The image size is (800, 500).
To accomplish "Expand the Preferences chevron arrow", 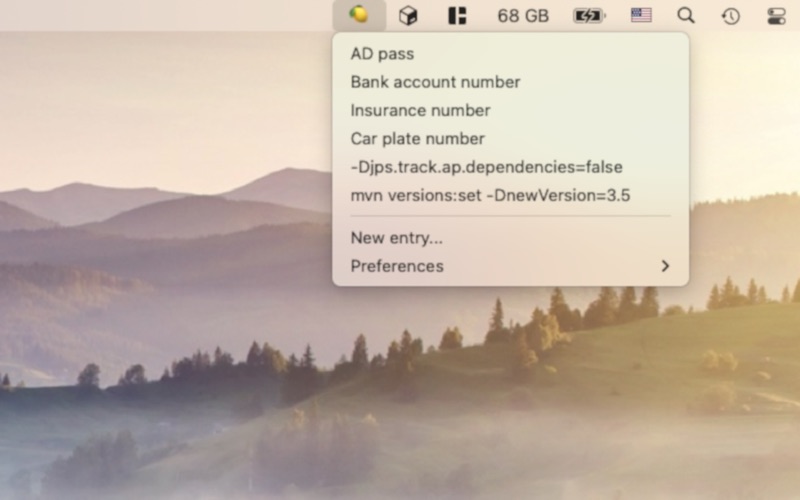I will click(665, 266).
